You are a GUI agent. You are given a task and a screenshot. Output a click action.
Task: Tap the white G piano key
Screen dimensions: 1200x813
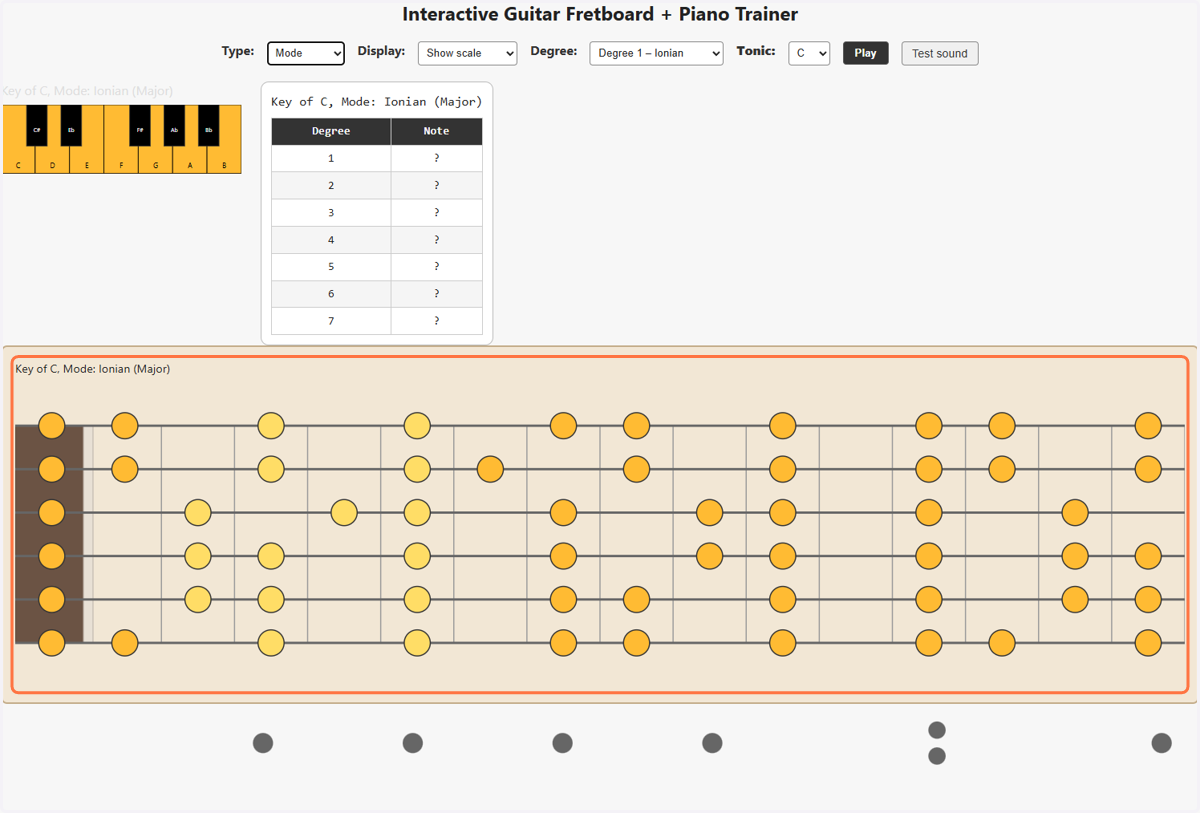[x=155, y=160]
